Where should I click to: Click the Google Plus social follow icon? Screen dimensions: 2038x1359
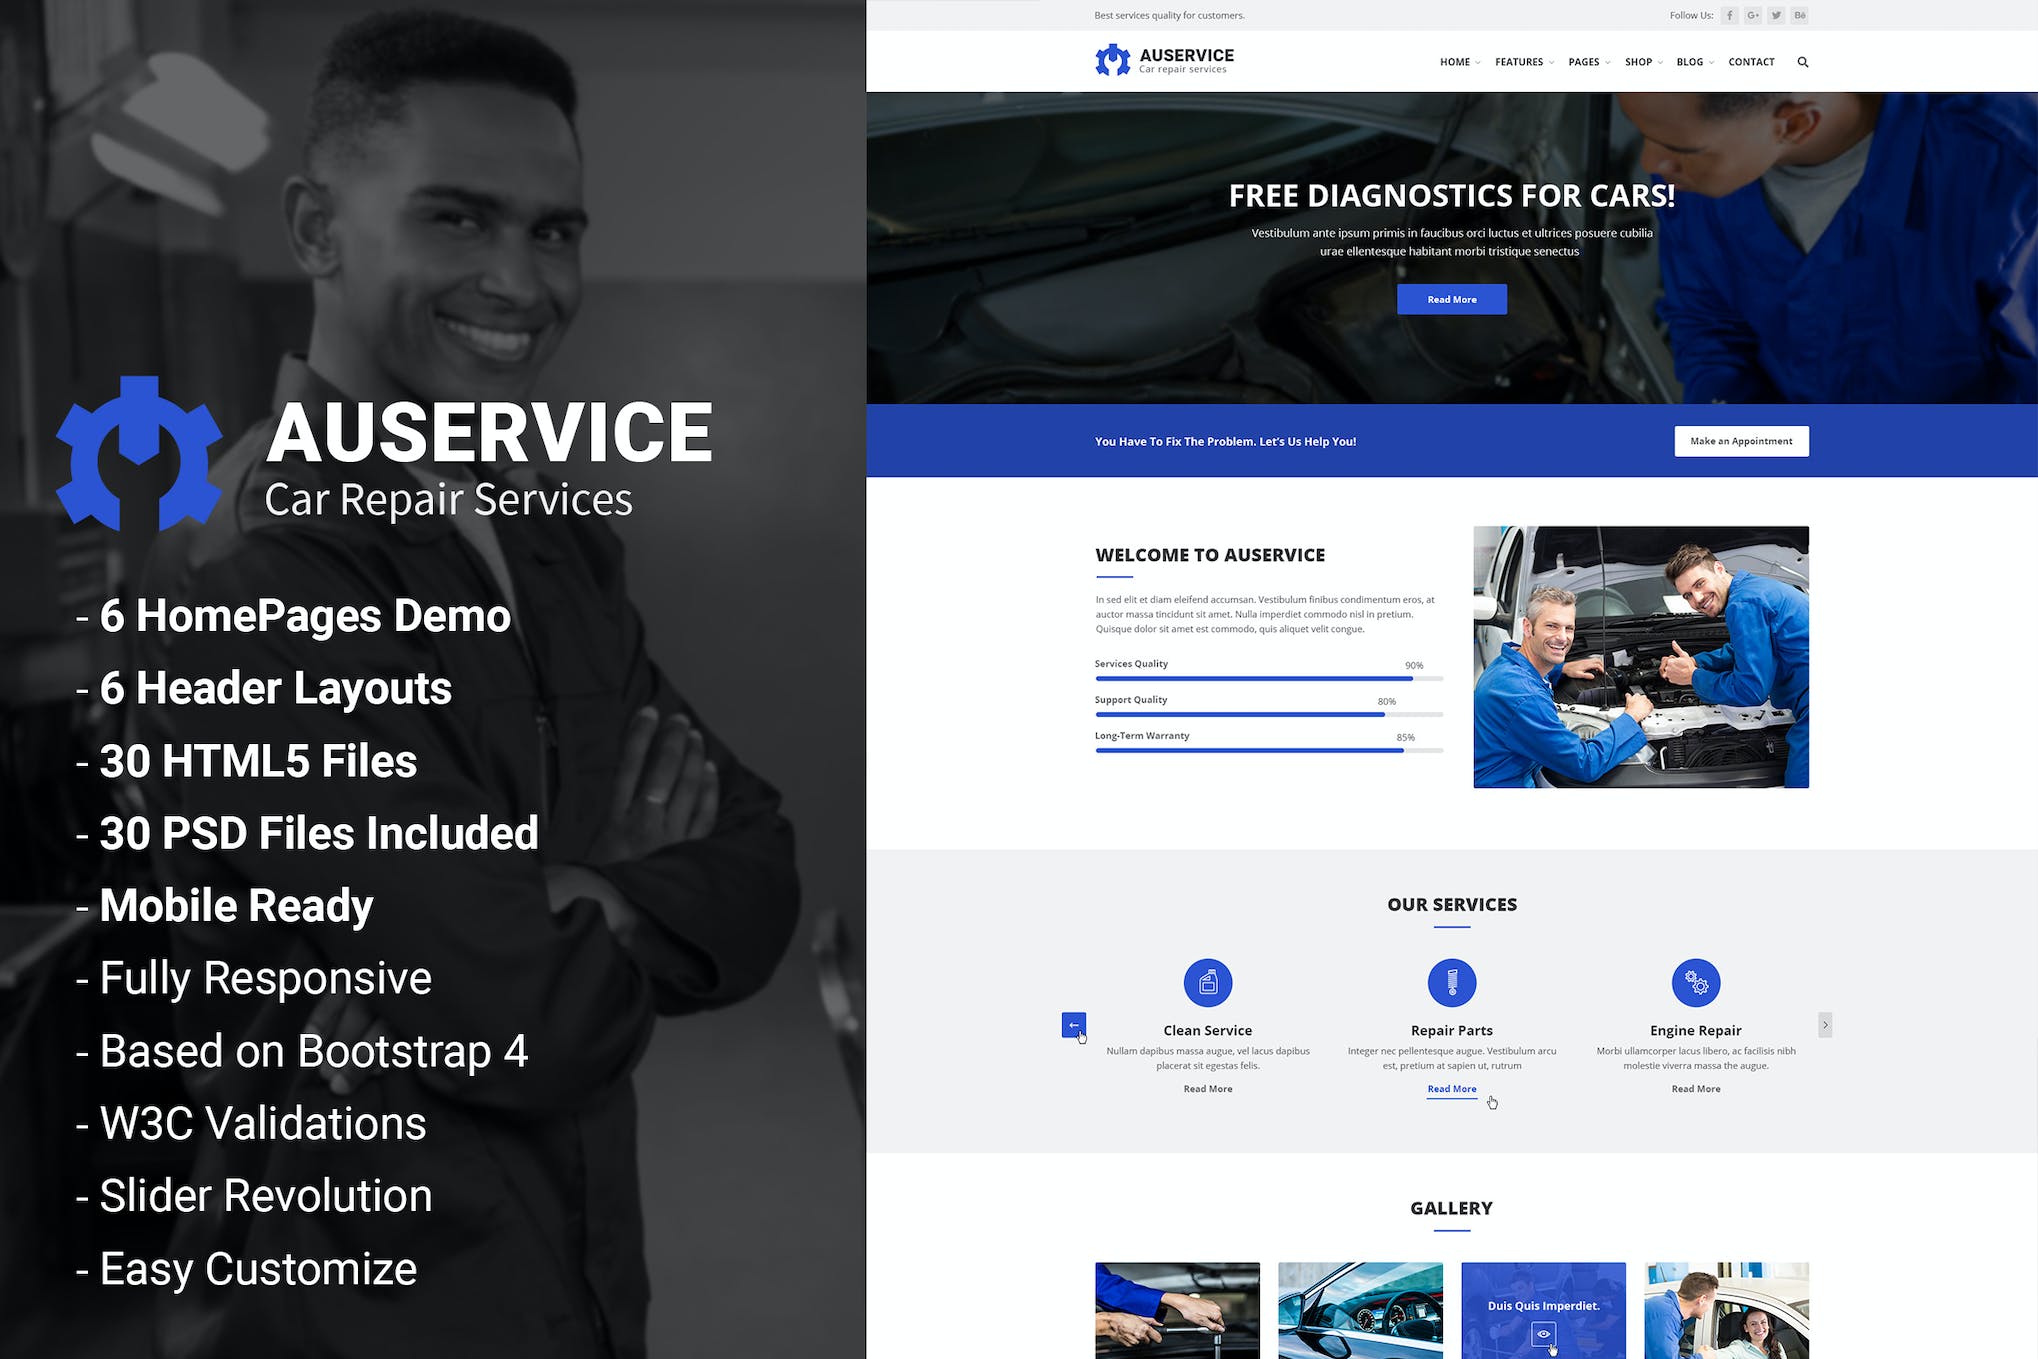tap(1751, 15)
